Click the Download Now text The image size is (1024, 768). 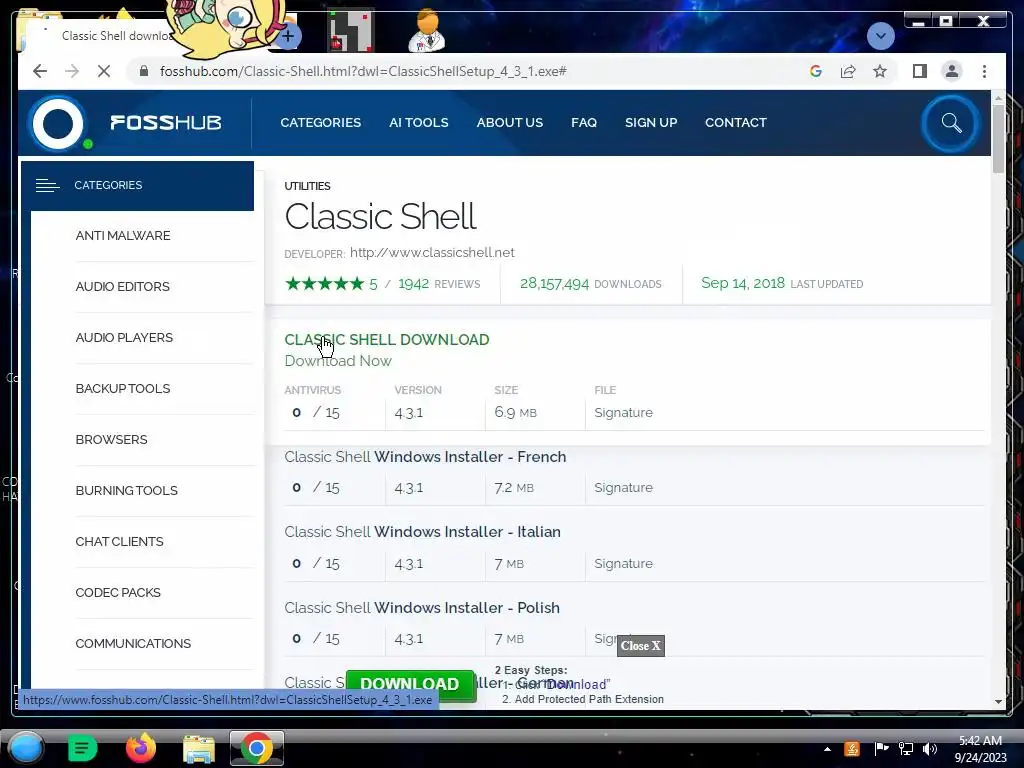[x=338, y=361]
